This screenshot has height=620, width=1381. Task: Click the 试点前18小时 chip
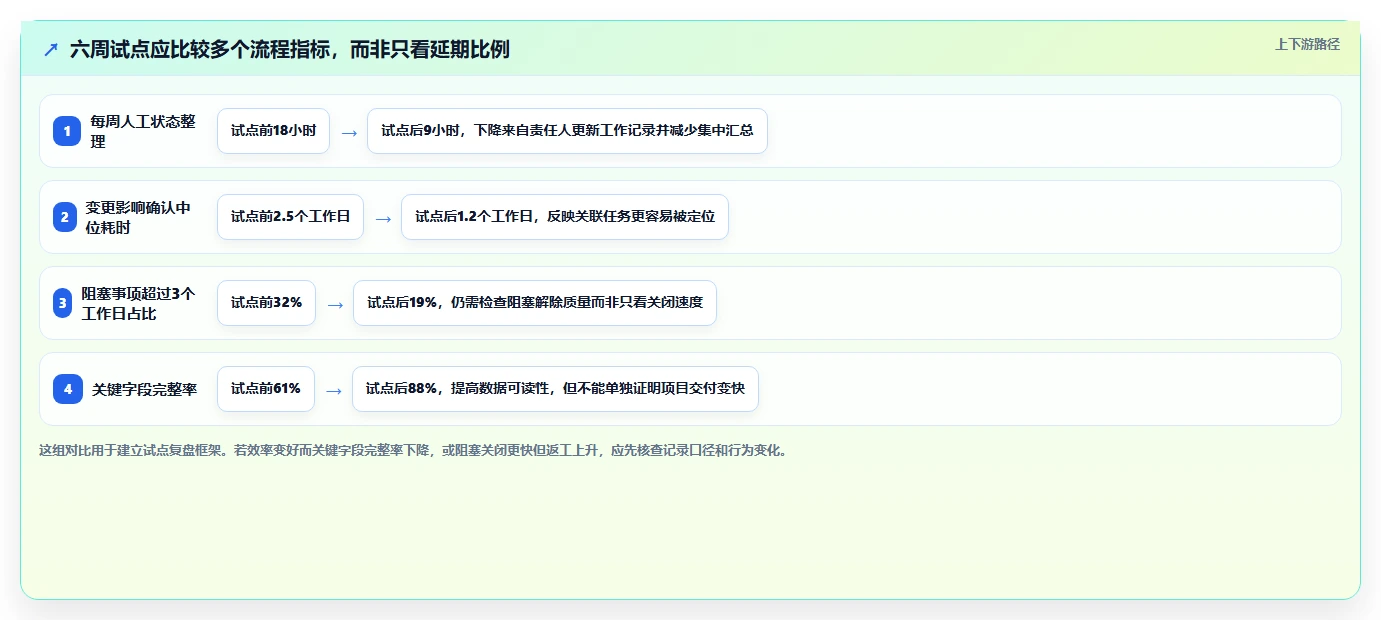pos(273,131)
